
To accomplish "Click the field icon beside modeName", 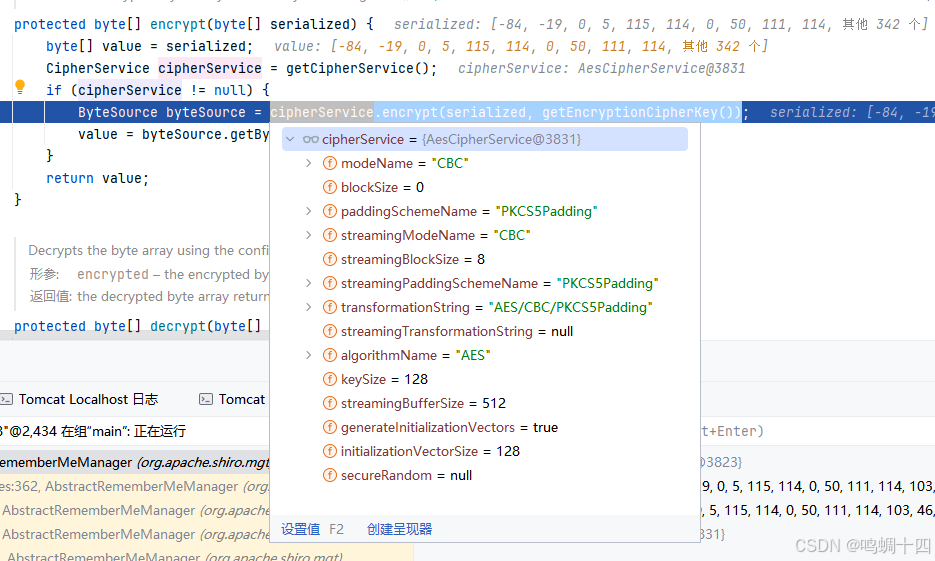I will 330,163.
